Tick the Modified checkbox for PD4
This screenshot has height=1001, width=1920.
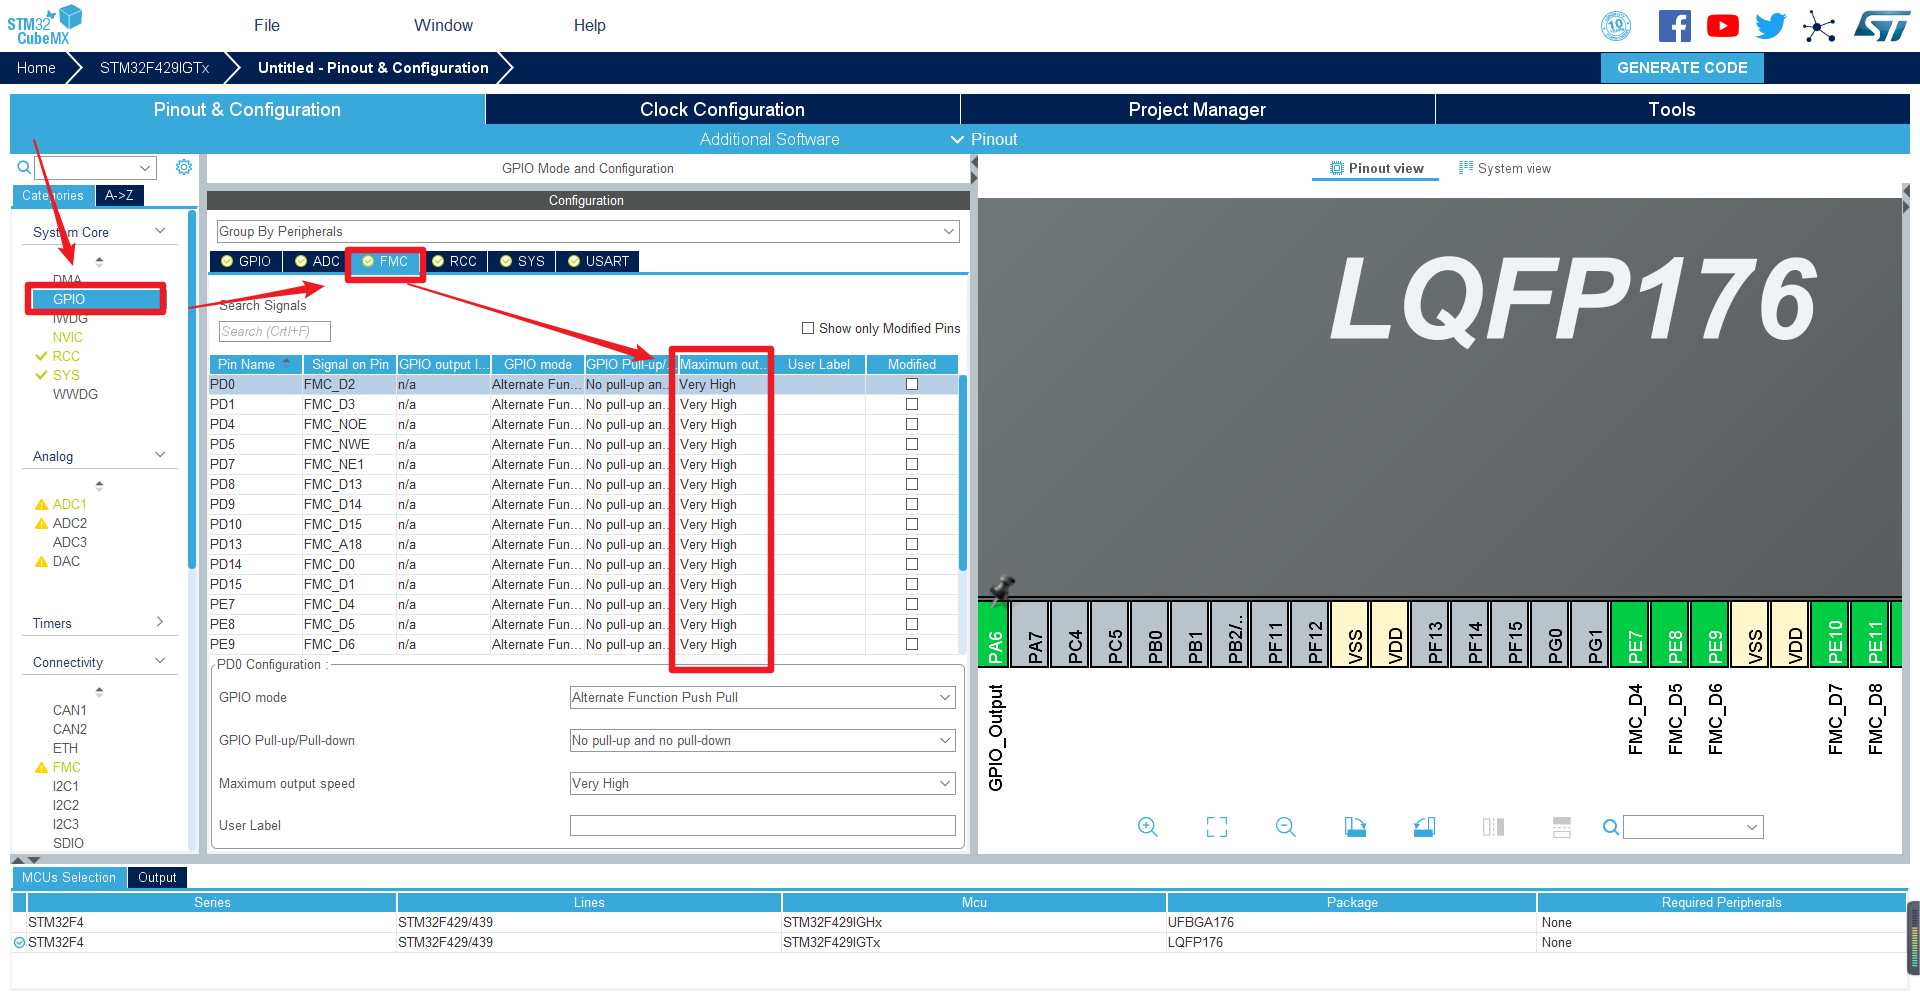(912, 424)
